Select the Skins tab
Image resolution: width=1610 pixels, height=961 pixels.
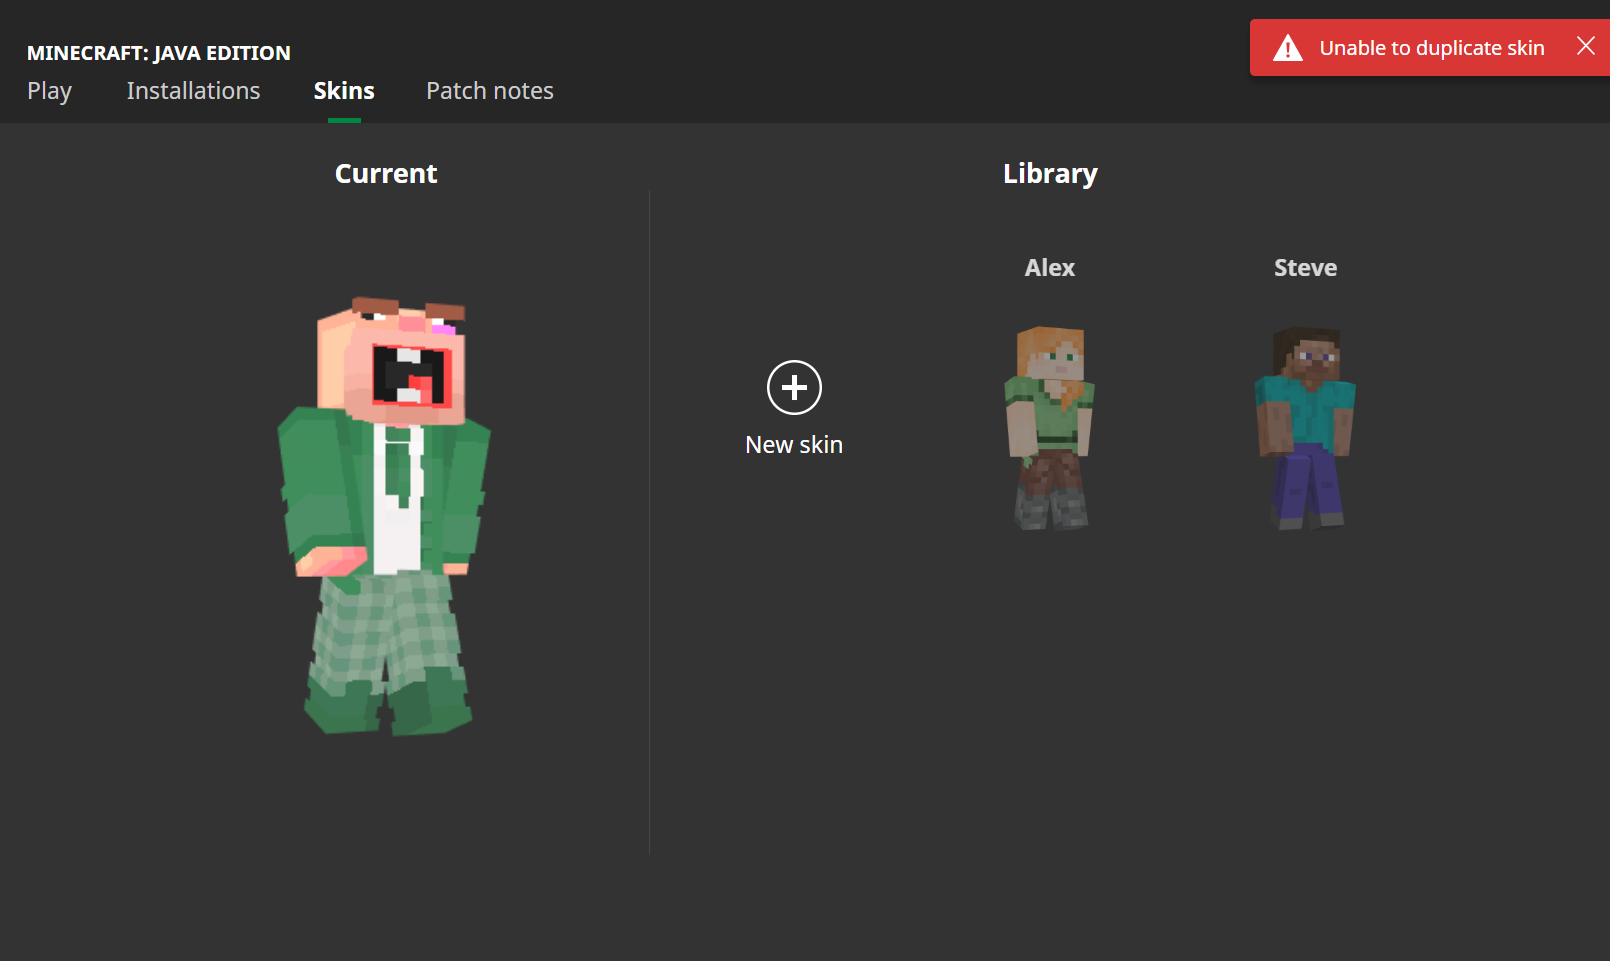point(344,91)
